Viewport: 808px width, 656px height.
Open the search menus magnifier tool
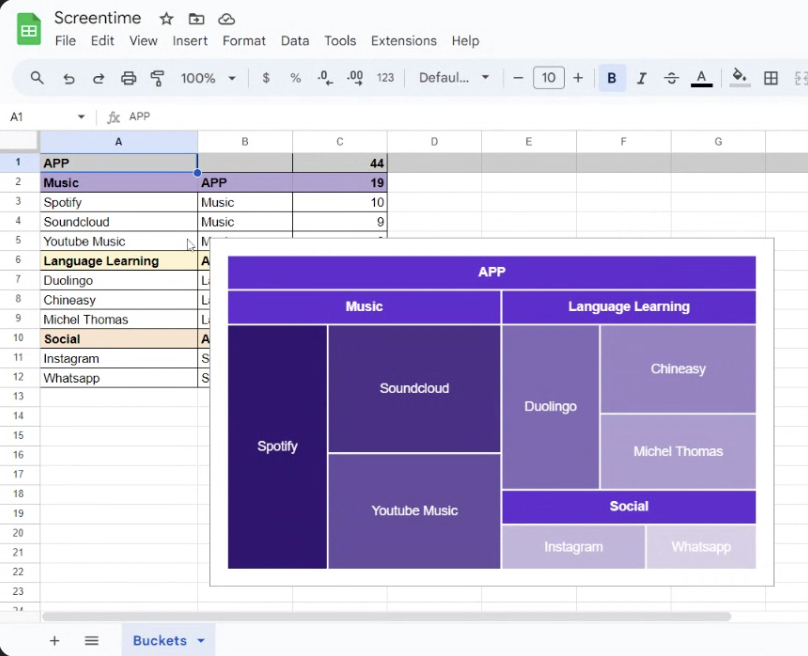pos(37,78)
